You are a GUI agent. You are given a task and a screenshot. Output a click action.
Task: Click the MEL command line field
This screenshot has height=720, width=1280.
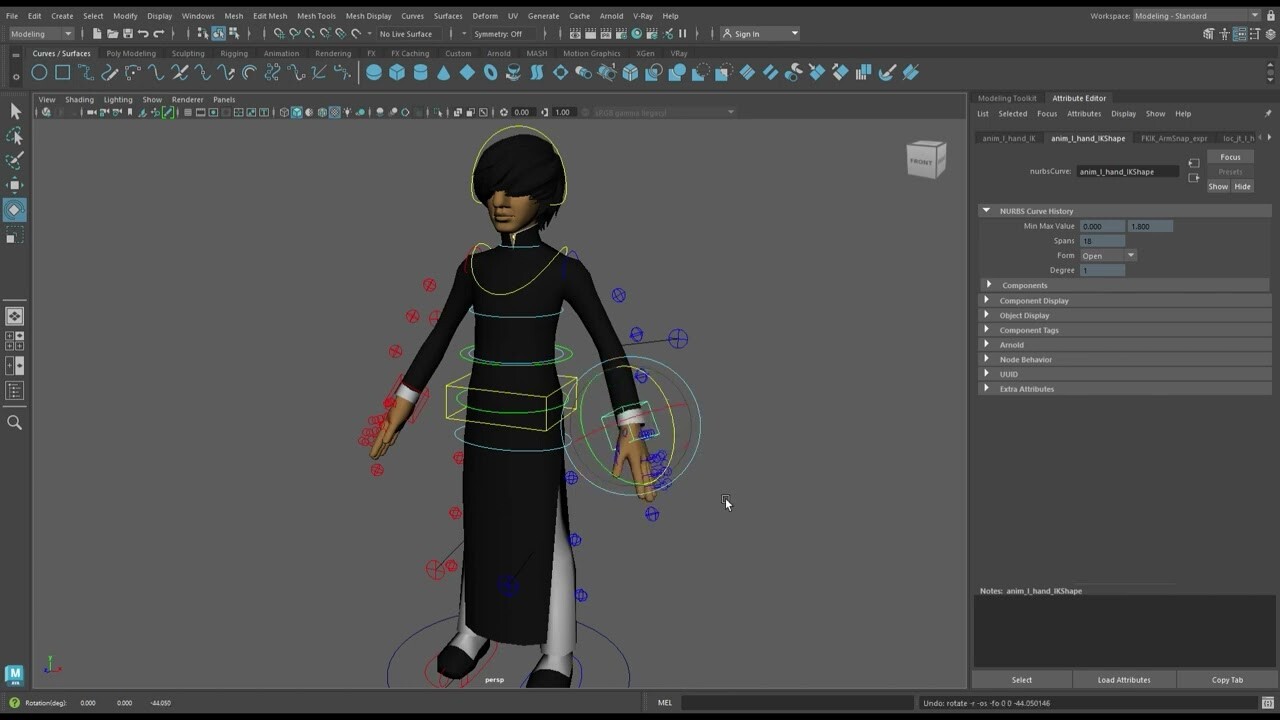(800, 702)
